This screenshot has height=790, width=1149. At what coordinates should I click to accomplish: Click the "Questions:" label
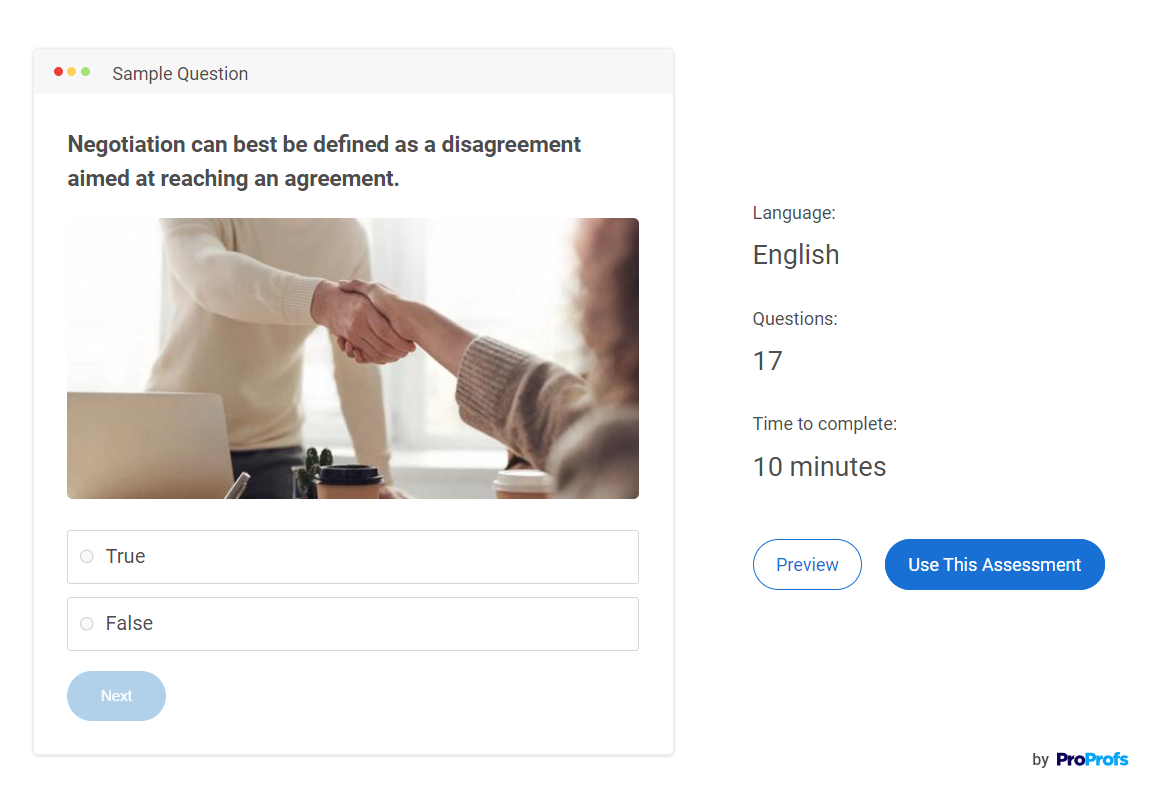click(x=795, y=319)
